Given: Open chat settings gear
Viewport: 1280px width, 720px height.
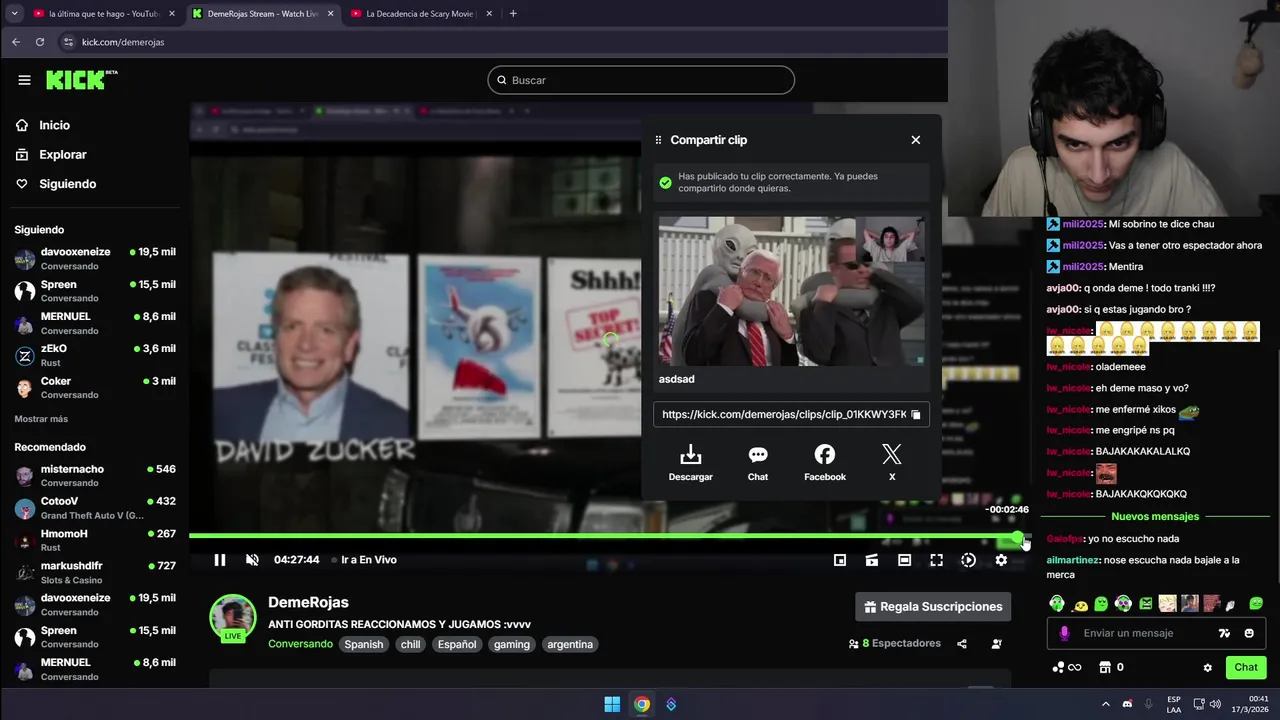Looking at the screenshot, I should (1207, 668).
